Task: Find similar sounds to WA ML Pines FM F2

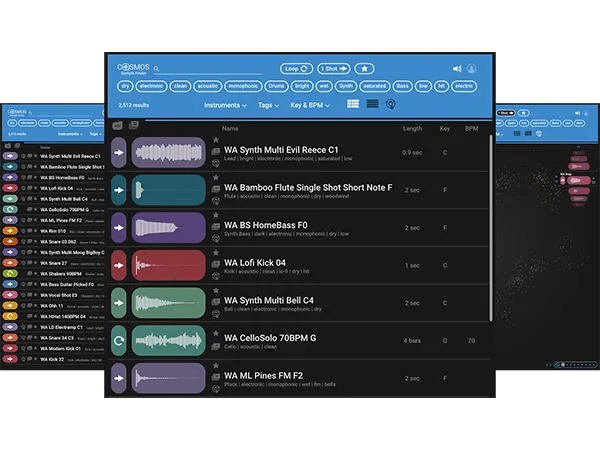Action: point(216,389)
